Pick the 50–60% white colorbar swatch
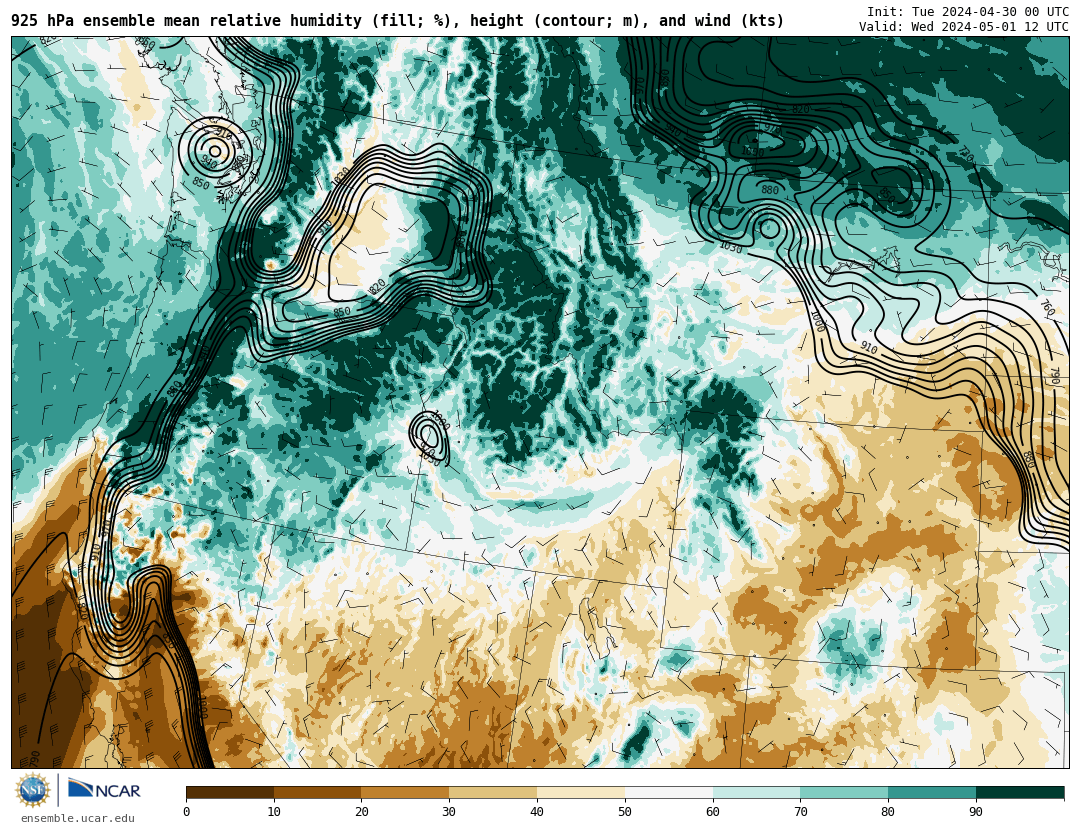Screen dimensions: 1080x831 pos(669,793)
